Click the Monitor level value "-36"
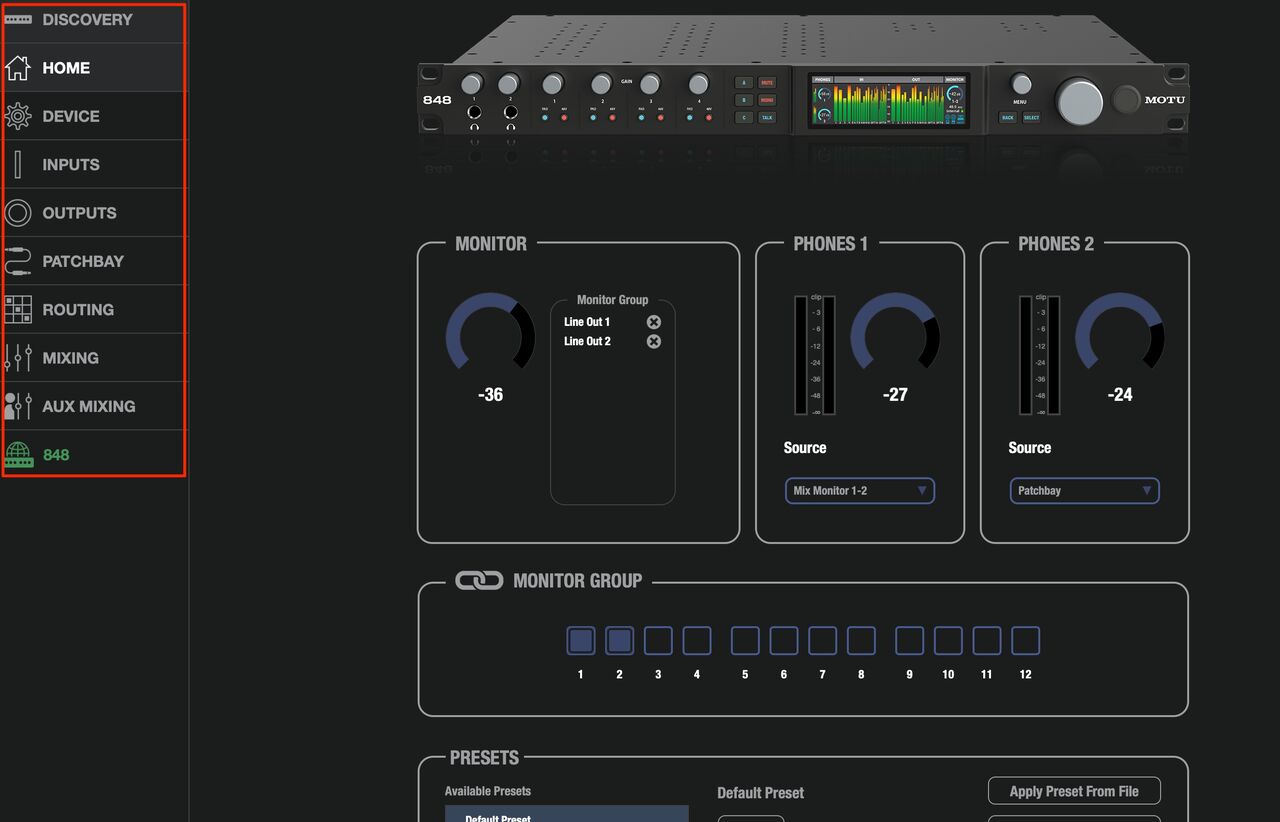This screenshot has height=822, width=1280. [490, 395]
